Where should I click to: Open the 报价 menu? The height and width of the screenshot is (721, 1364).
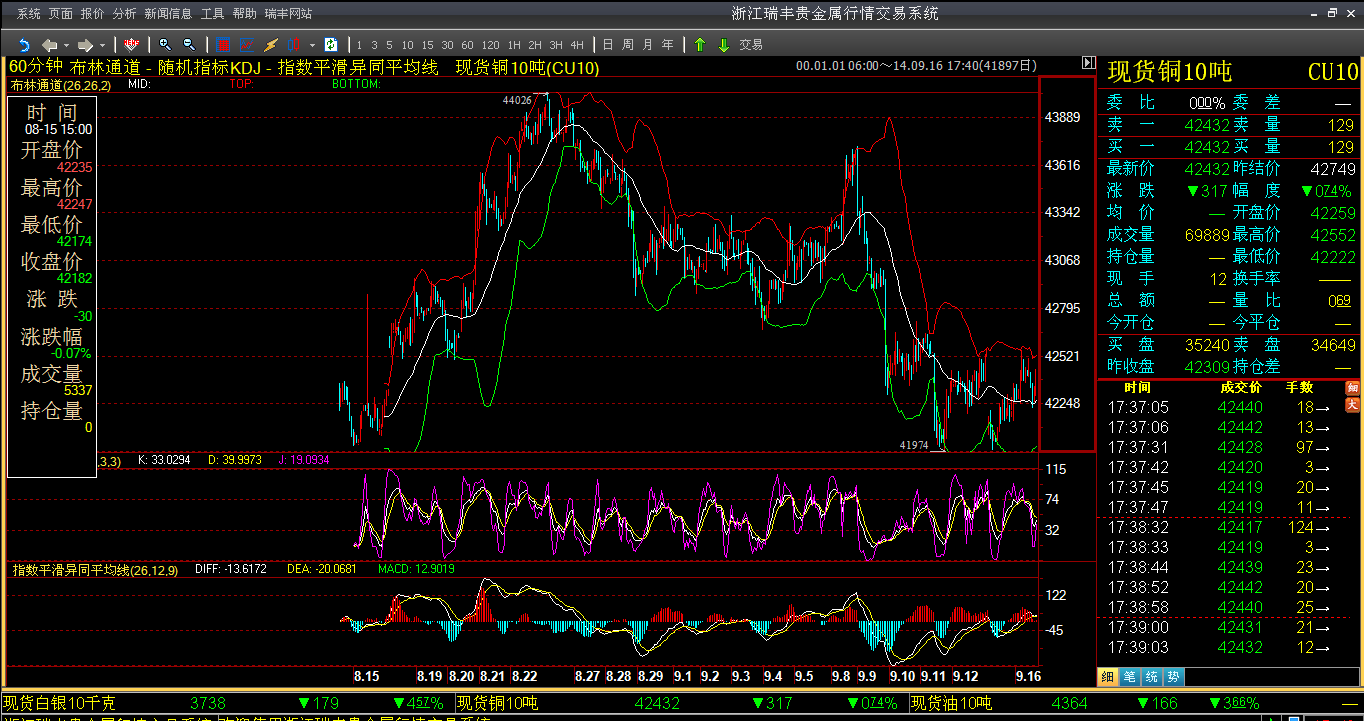click(92, 14)
